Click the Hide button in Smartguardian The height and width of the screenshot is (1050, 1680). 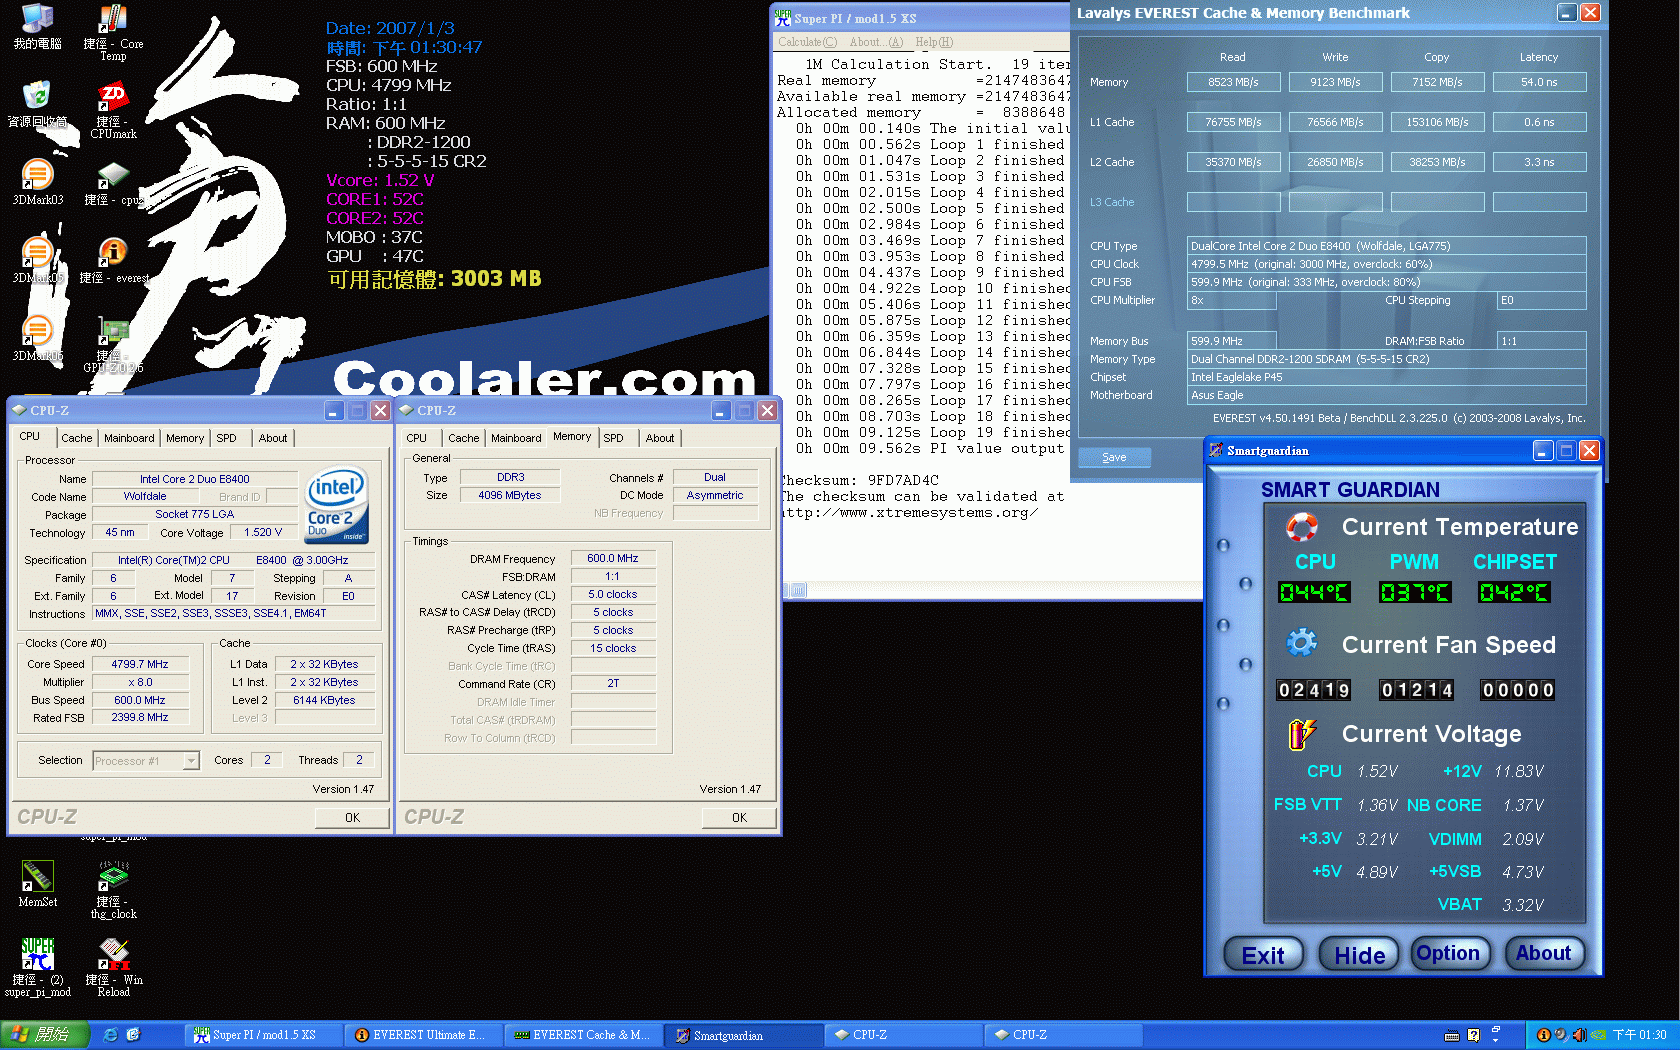(x=1359, y=955)
